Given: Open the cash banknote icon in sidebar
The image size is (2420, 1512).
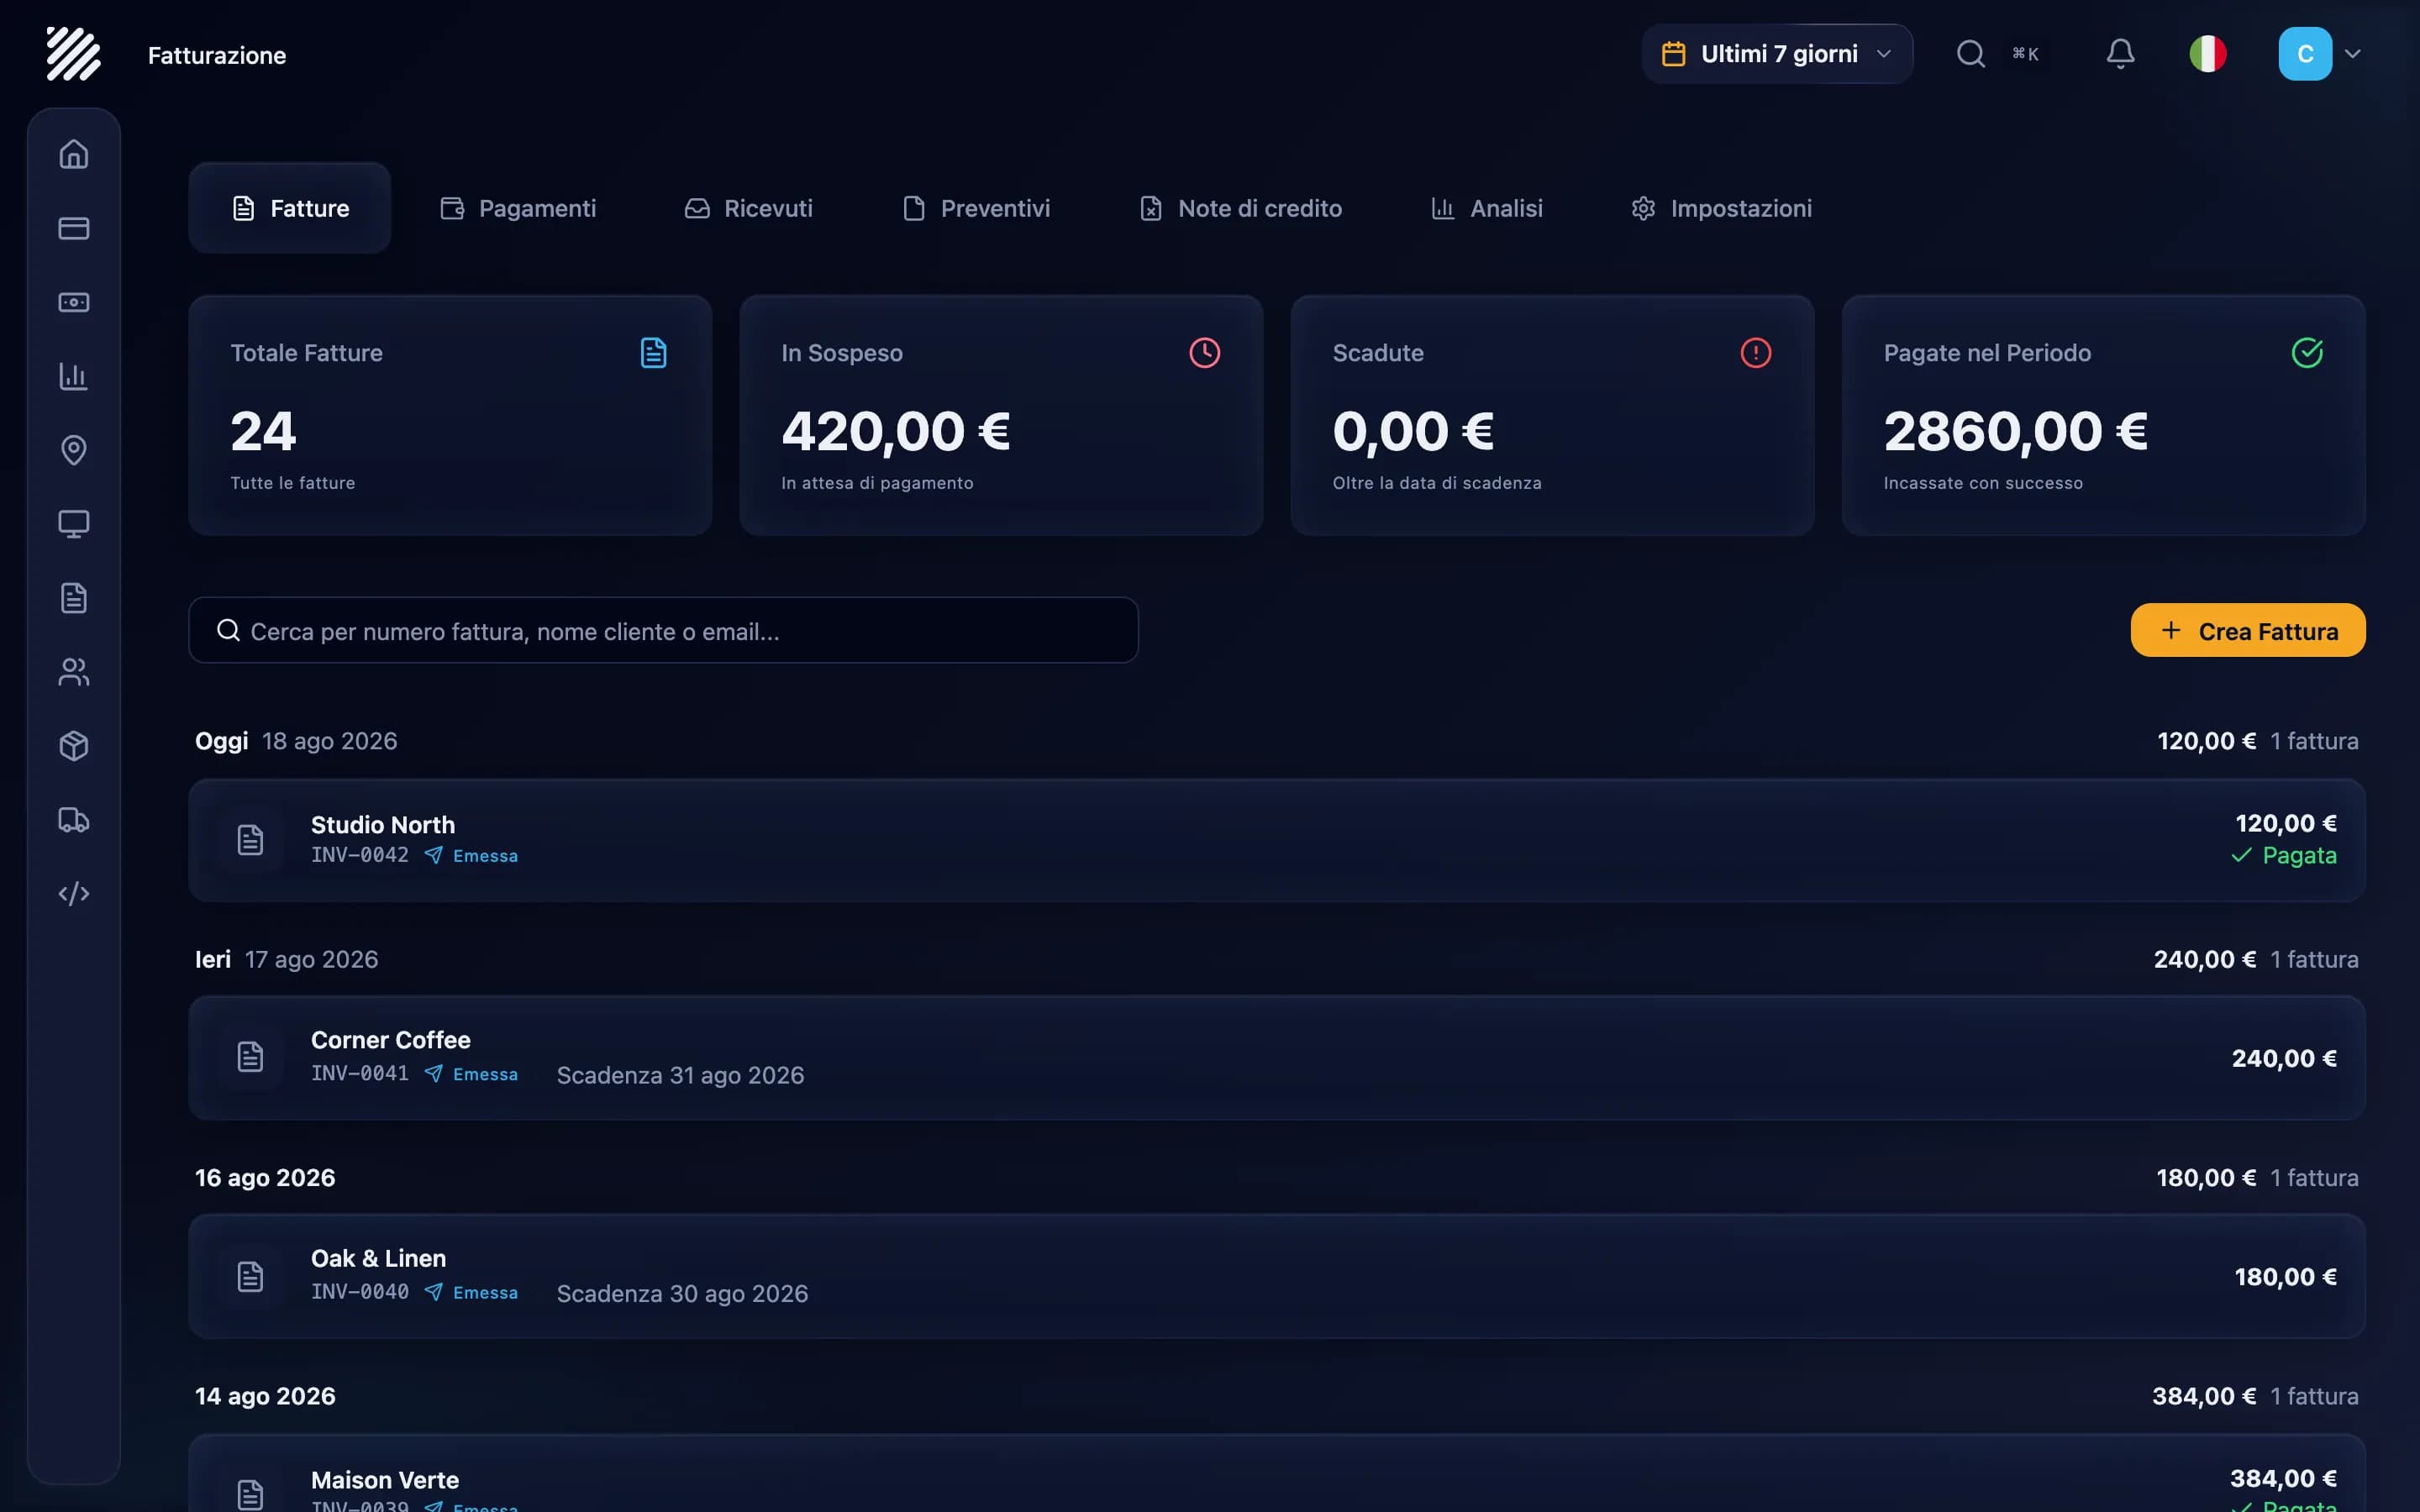Looking at the screenshot, I should 73,302.
